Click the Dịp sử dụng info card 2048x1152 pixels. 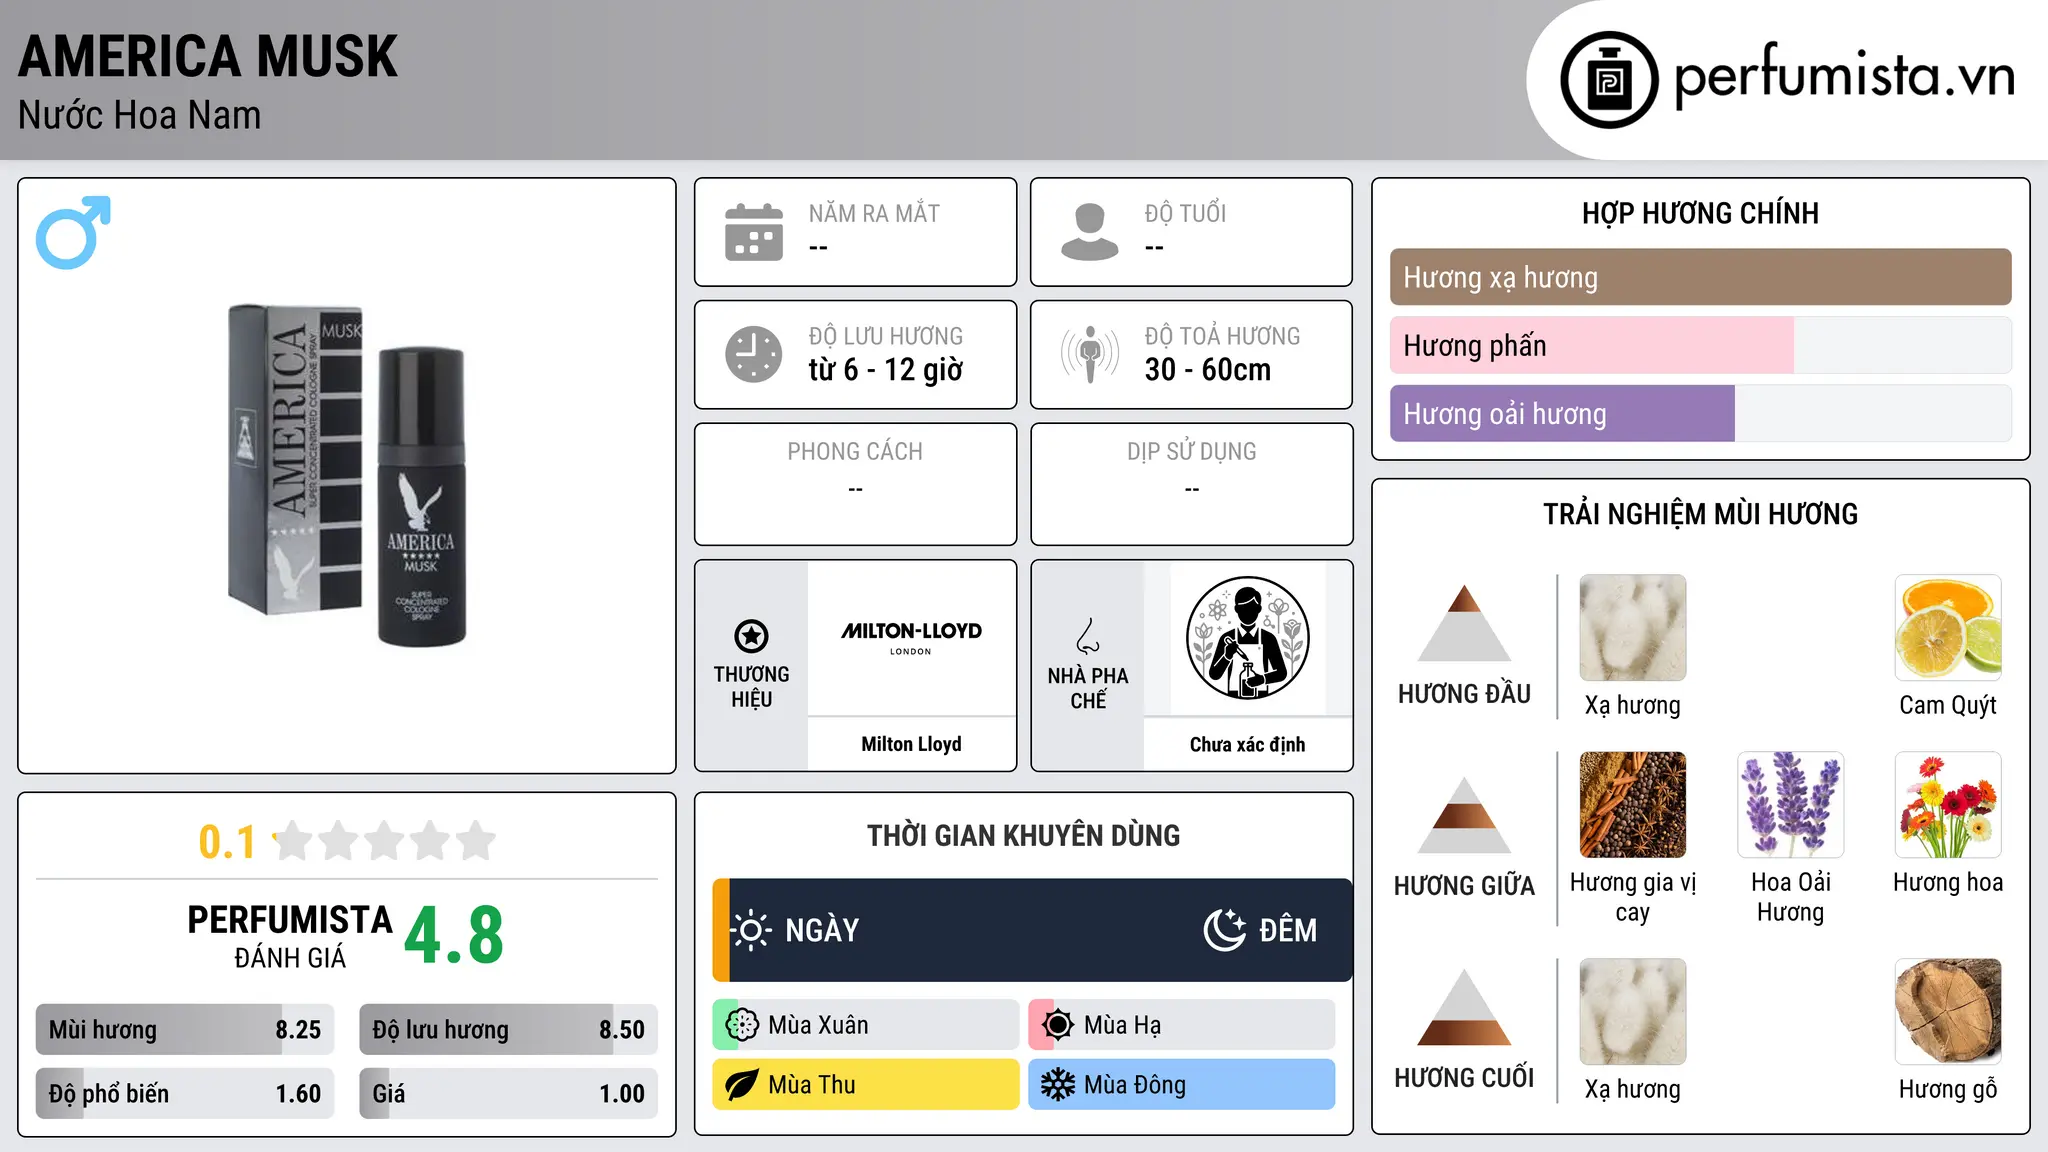coord(1191,484)
